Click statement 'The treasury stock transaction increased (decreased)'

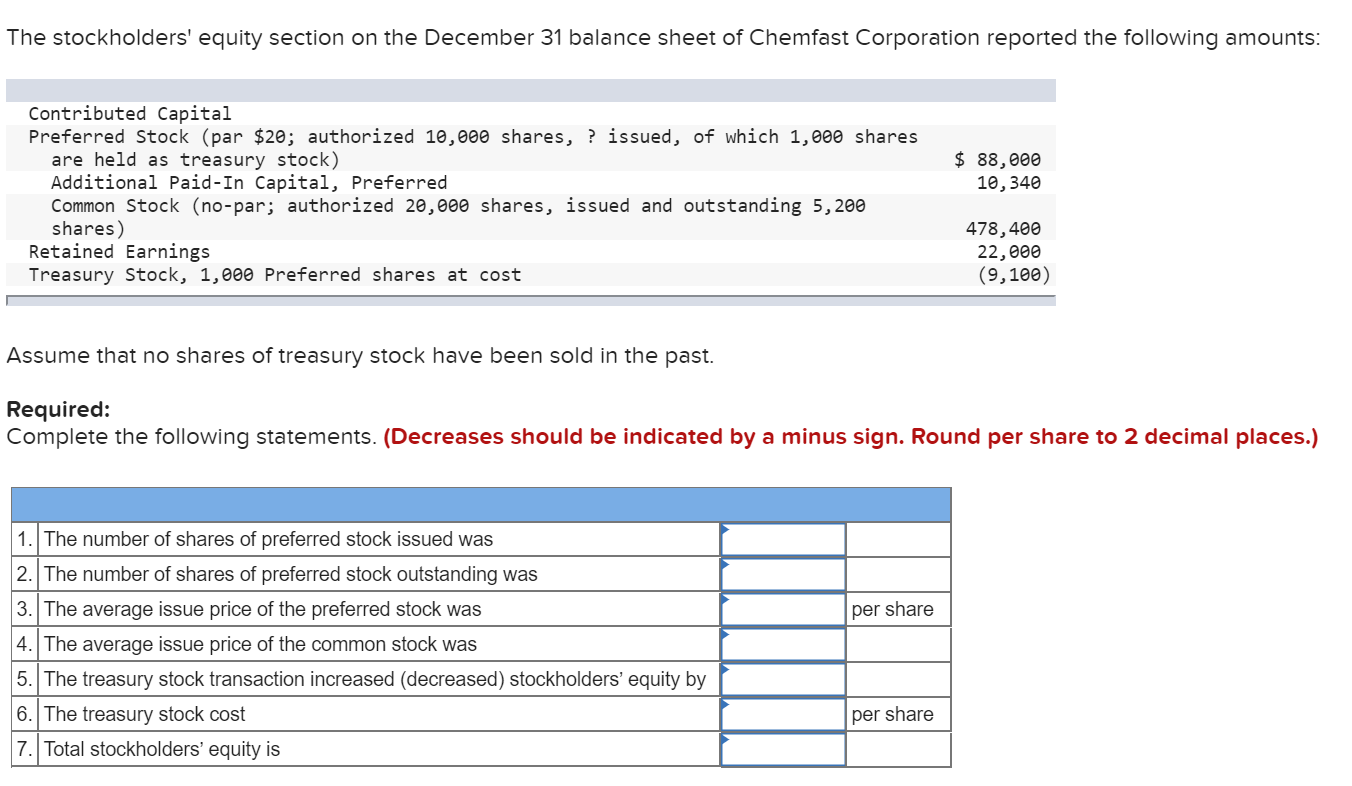(375, 679)
